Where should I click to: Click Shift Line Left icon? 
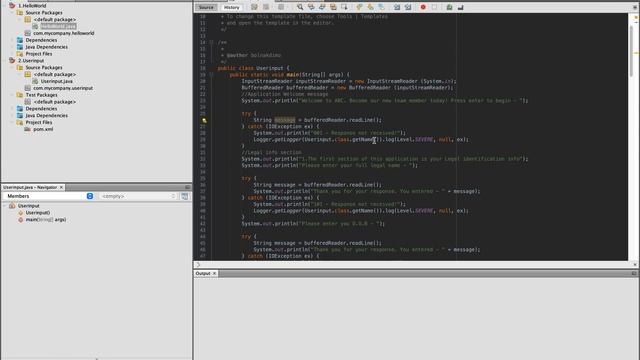click(397, 7)
